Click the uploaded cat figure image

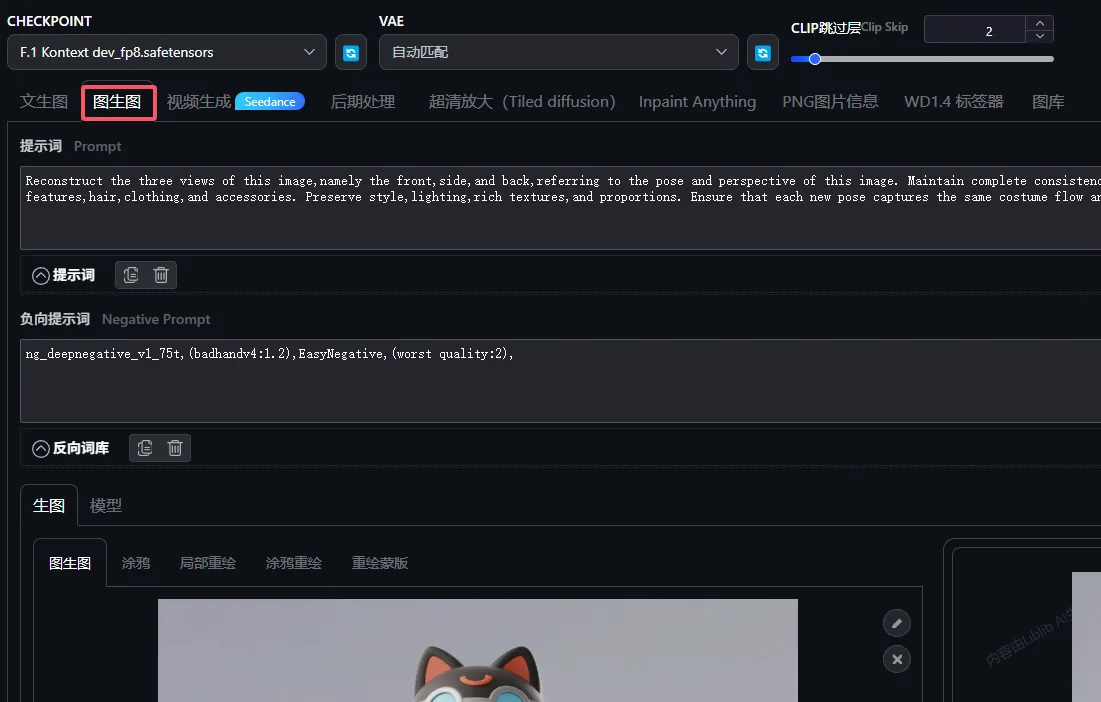coord(477,650)
